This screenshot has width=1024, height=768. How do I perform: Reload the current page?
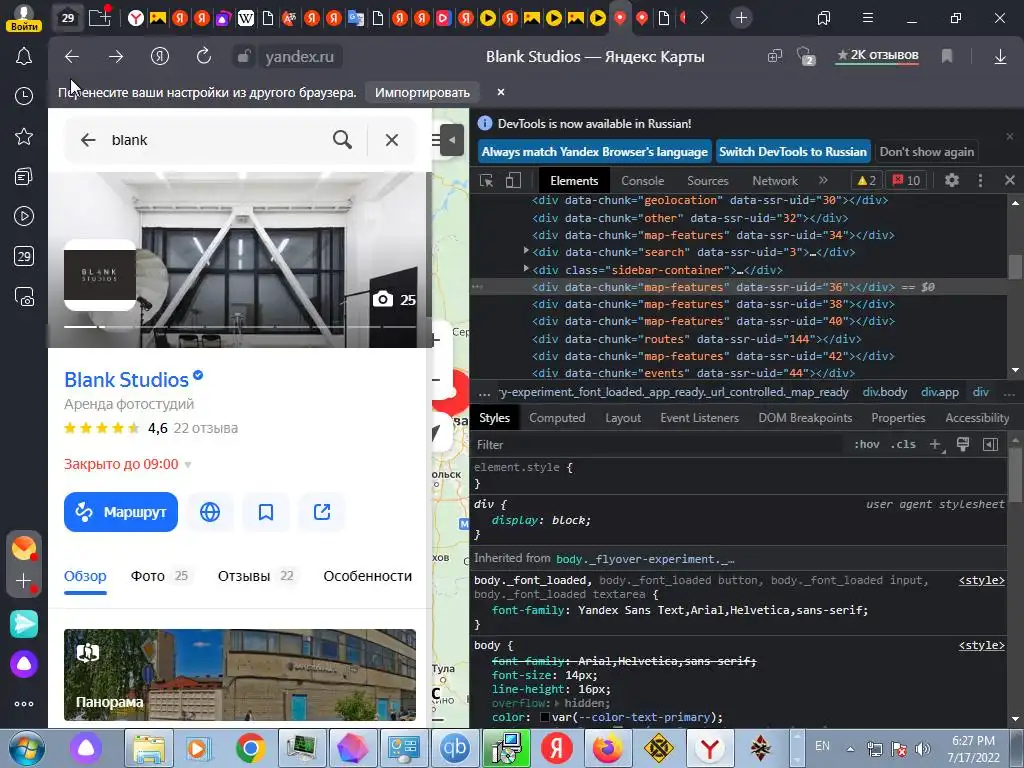tap(204, 57)
